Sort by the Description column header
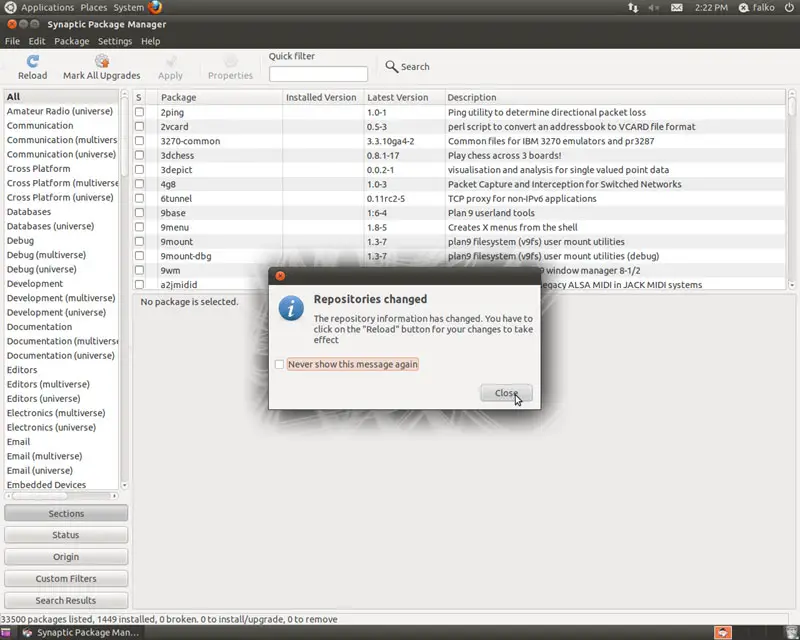Image resolution: width=800 pixels, height=640 pixels. [615, 97]
